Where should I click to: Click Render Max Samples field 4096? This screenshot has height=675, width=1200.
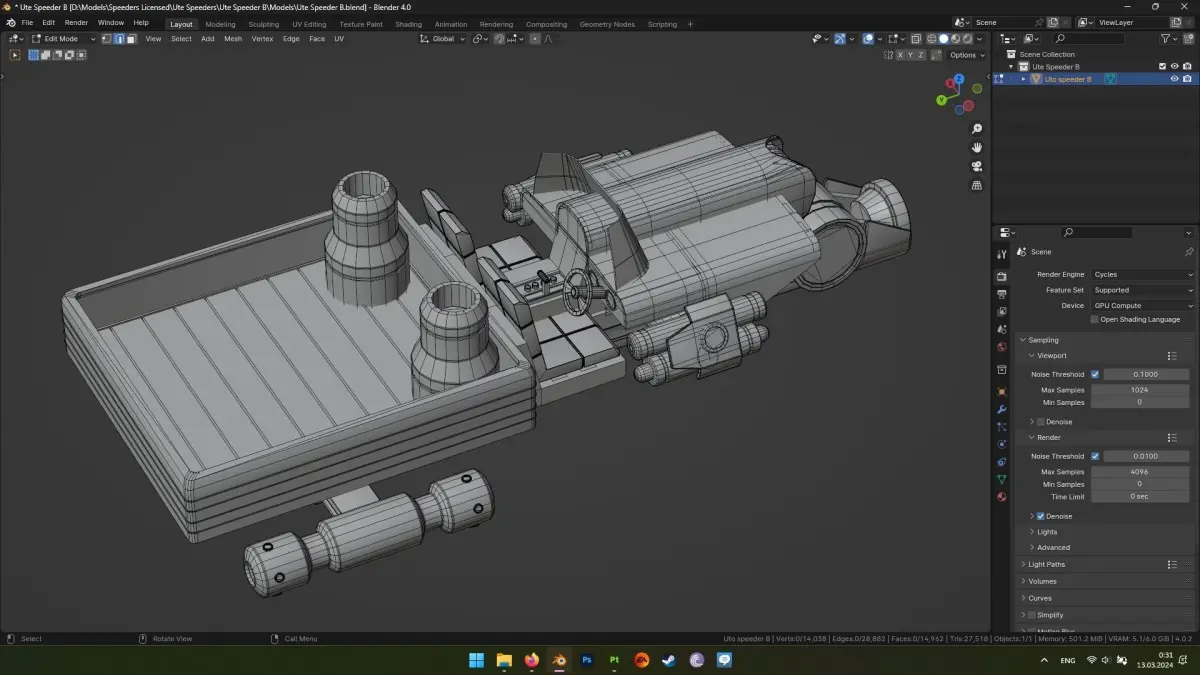tap(1139, 472)
